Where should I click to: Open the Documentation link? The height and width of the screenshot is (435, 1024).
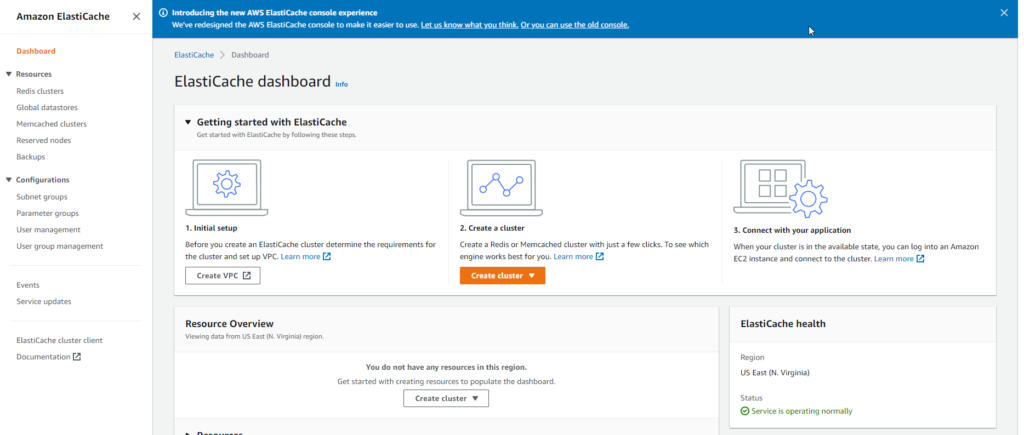43,357
